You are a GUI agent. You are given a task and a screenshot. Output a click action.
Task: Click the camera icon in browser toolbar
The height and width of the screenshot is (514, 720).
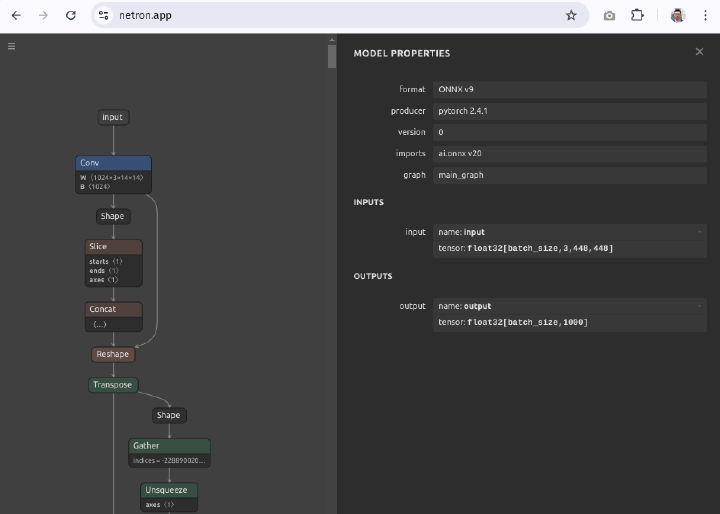609,15
